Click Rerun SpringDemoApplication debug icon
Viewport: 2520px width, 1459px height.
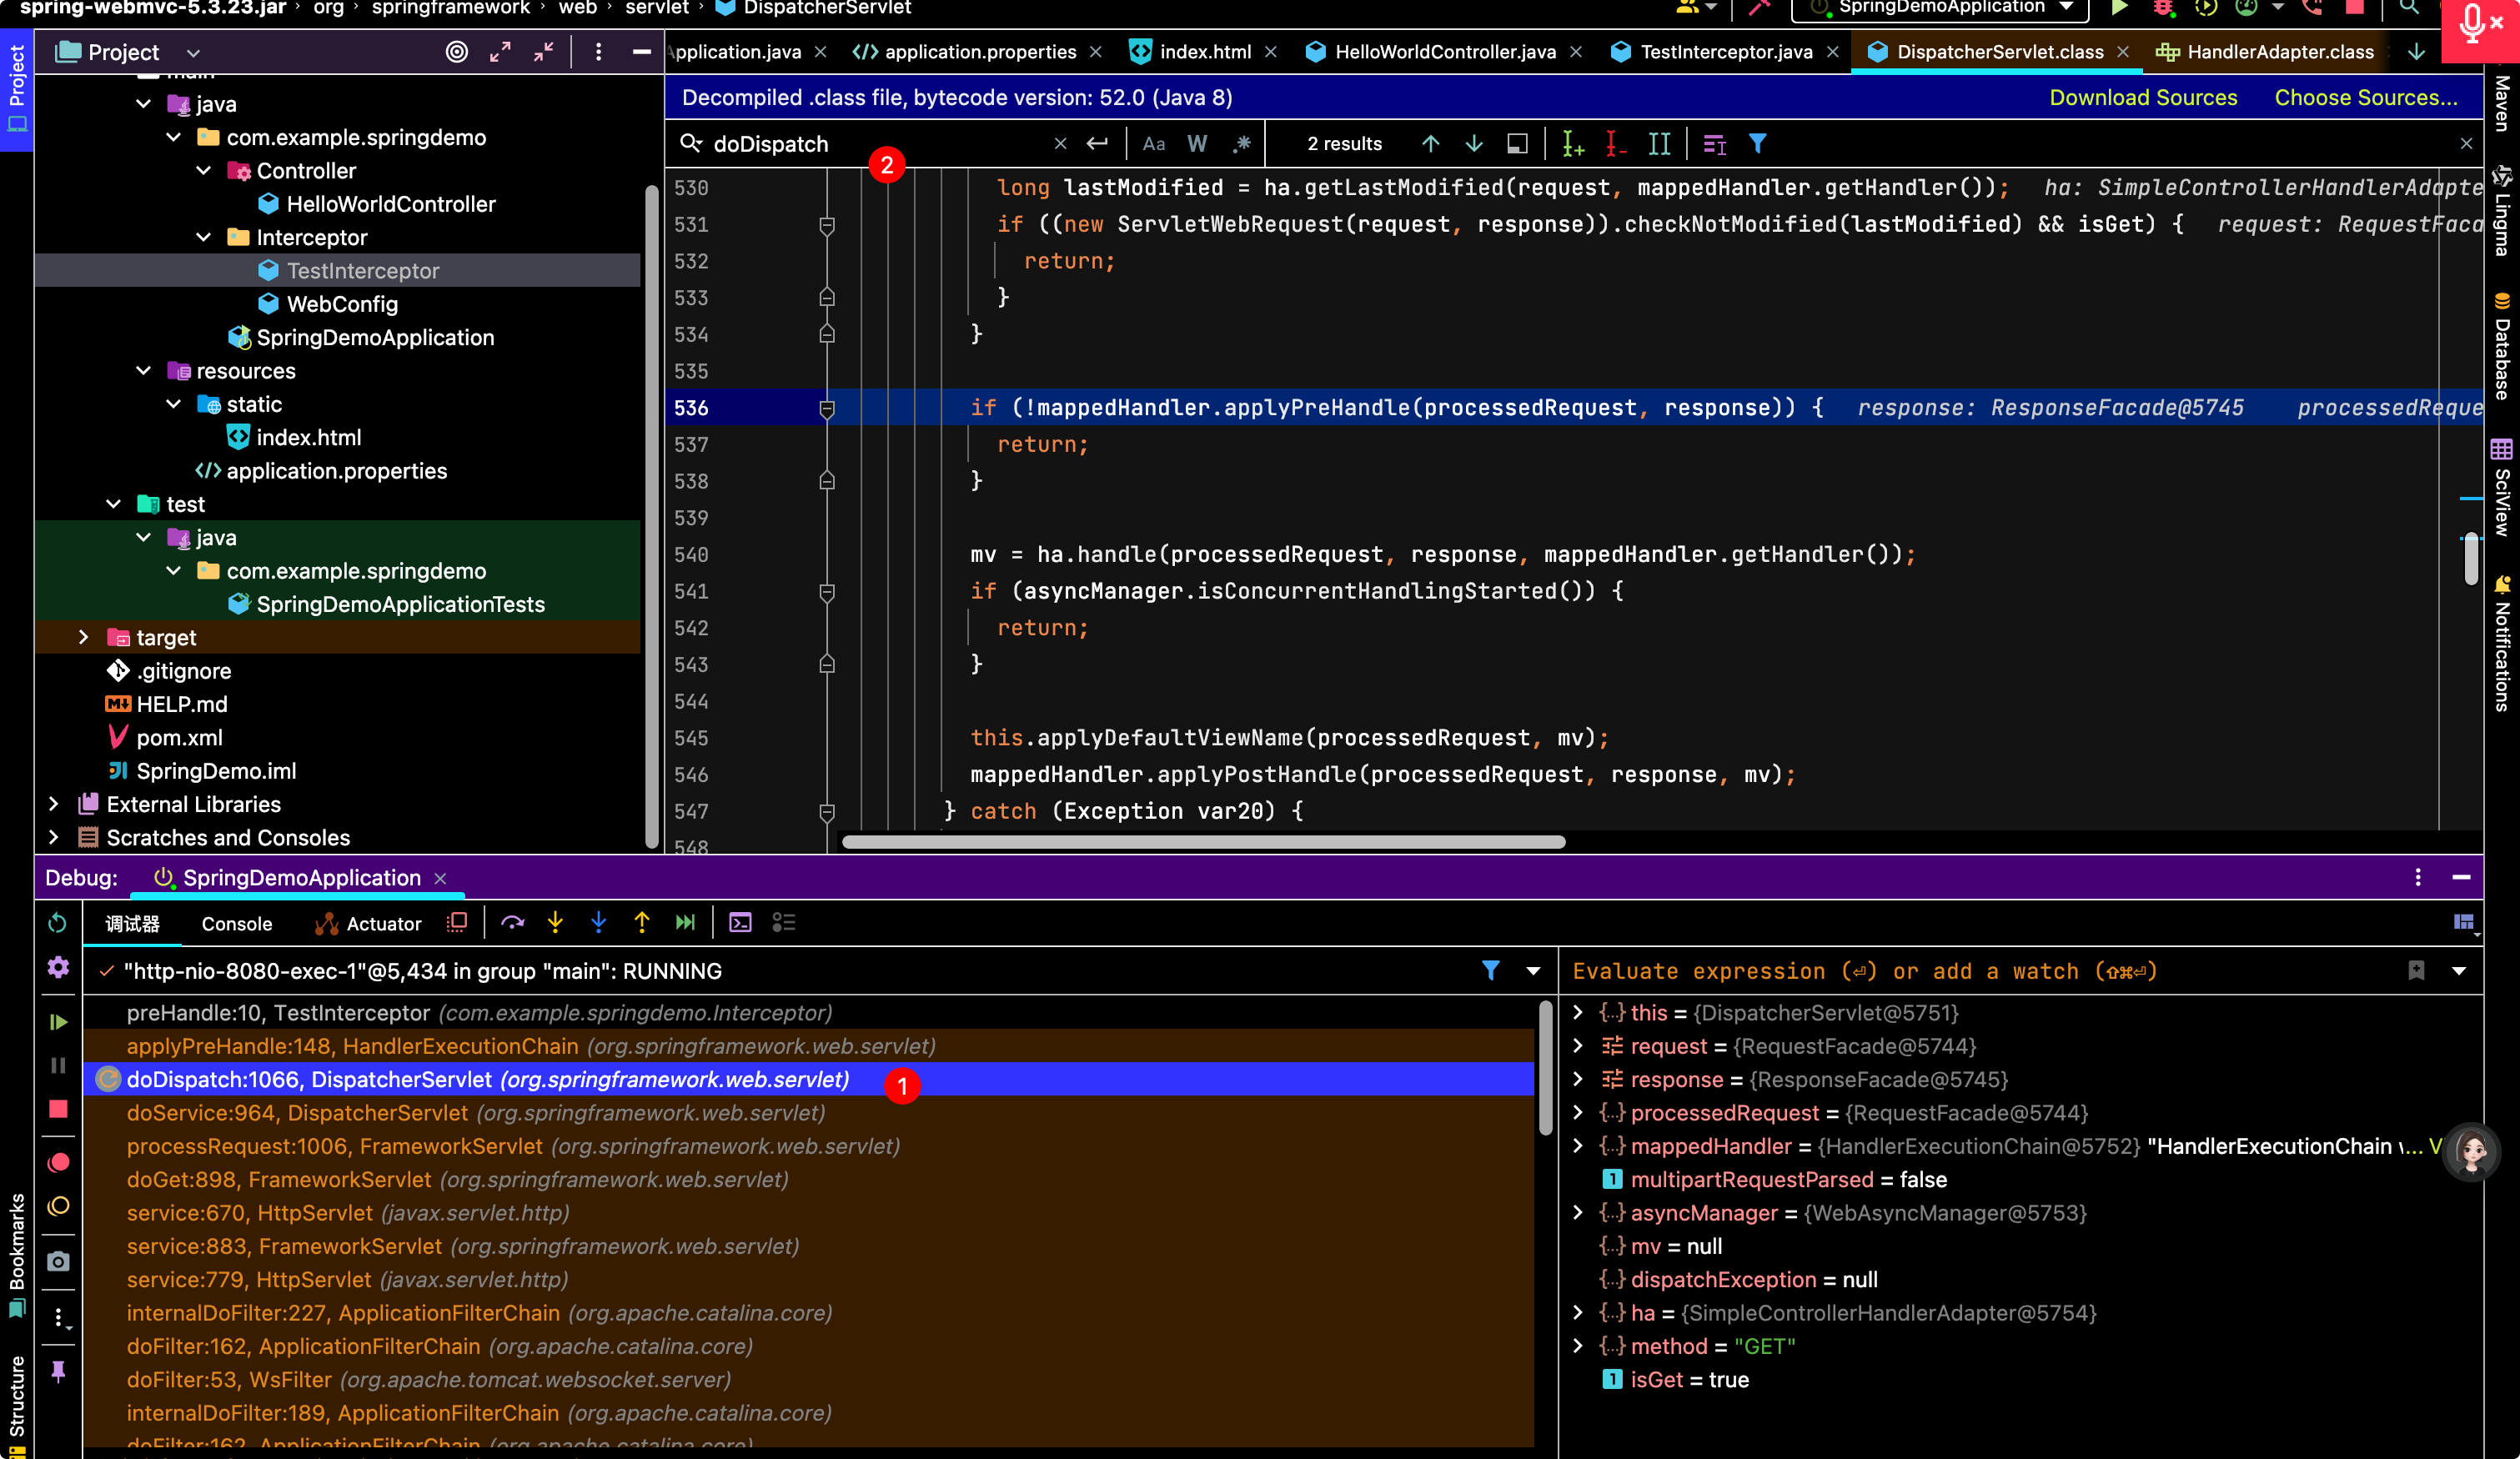pyautogui.click(x=58, y=923)
